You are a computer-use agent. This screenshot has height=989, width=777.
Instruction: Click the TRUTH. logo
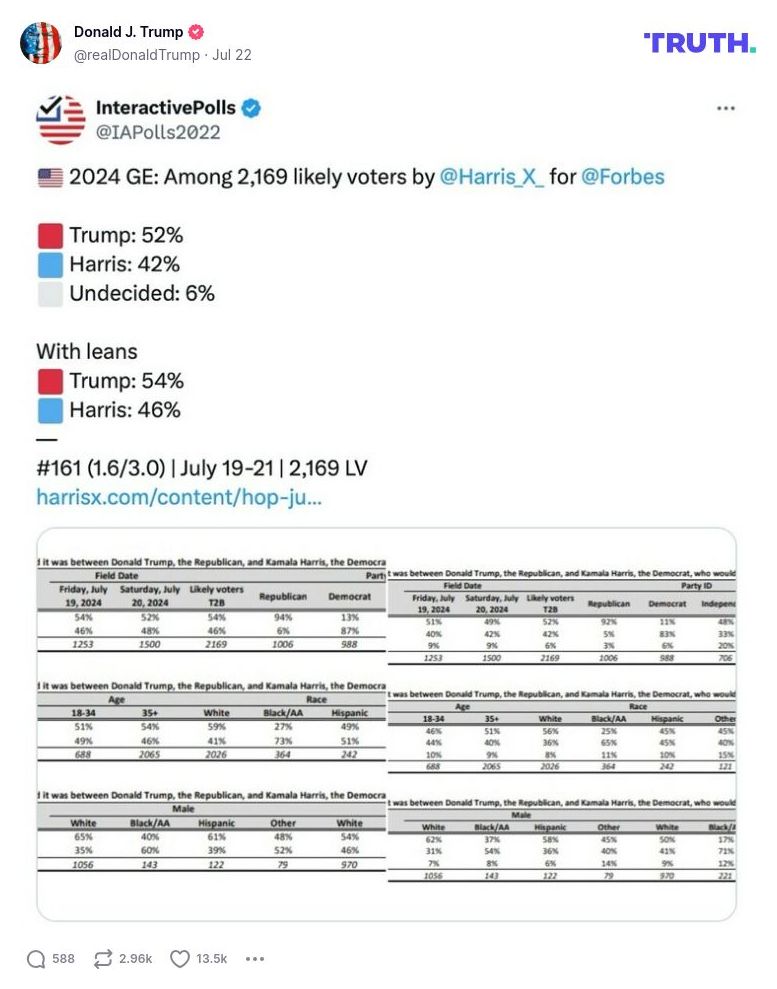(x=700, y=42)
